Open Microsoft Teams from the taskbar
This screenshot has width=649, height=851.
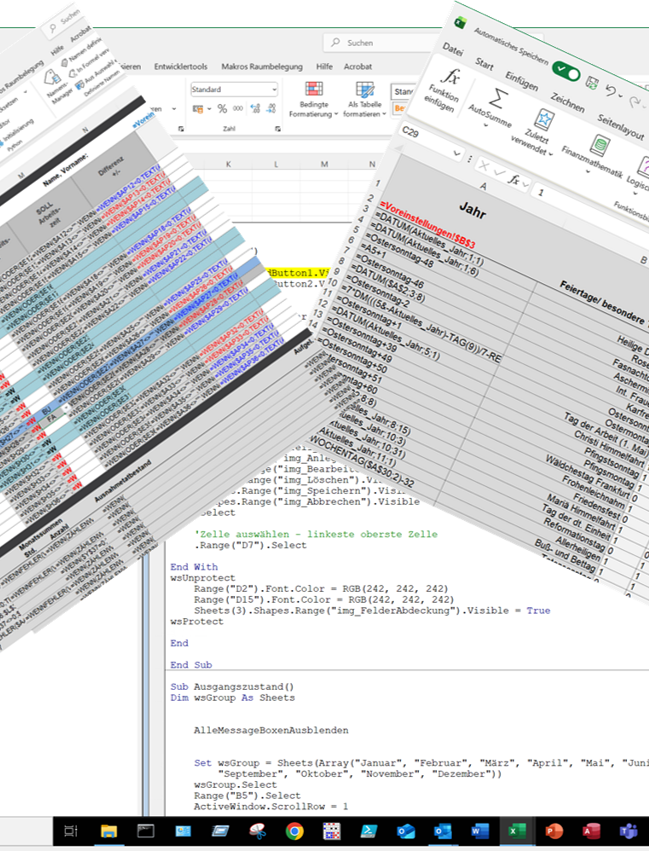628,831
